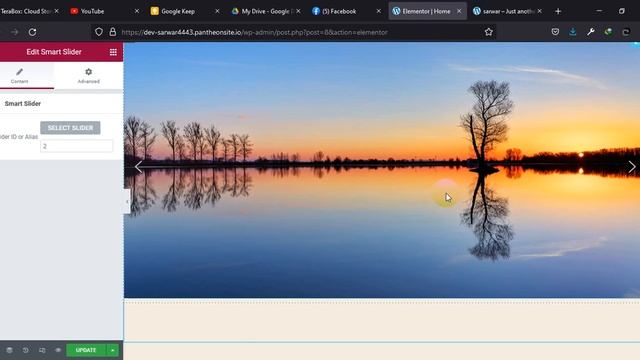Click the green Update button
This screenshot has width=640, height=360.
click(86, 350)
